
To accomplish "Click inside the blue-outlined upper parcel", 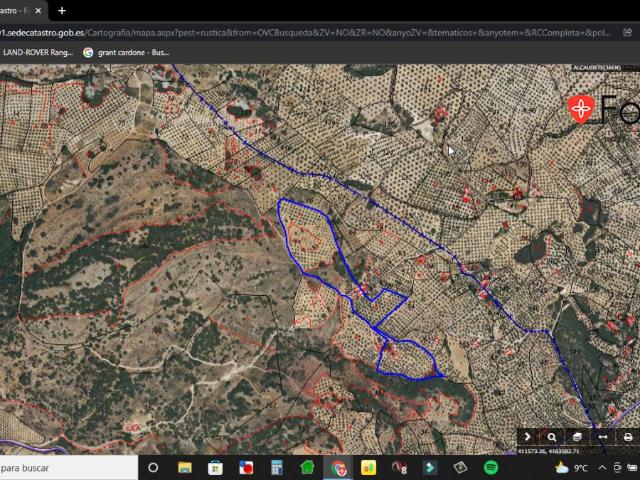I will pos(310,237).
